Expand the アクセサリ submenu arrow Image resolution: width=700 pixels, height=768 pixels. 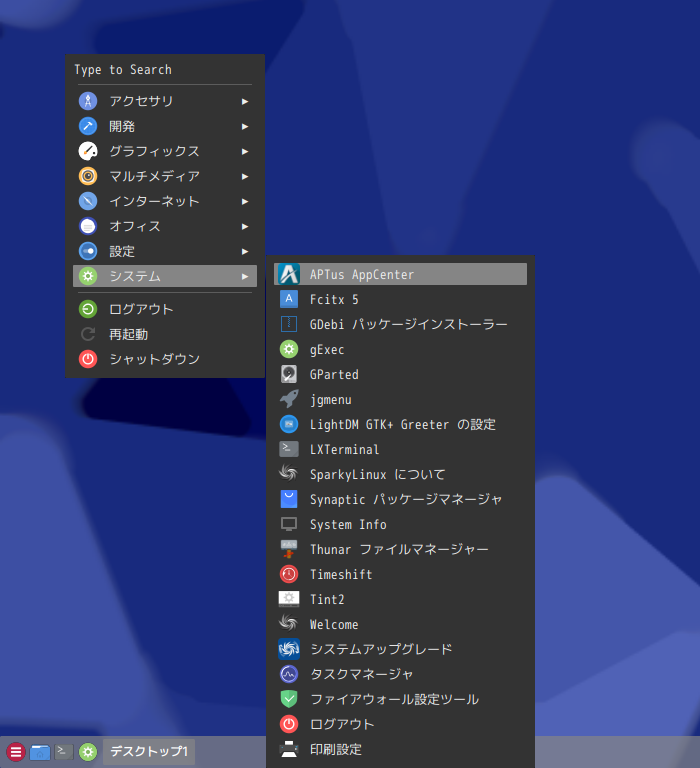click(245, 101)
